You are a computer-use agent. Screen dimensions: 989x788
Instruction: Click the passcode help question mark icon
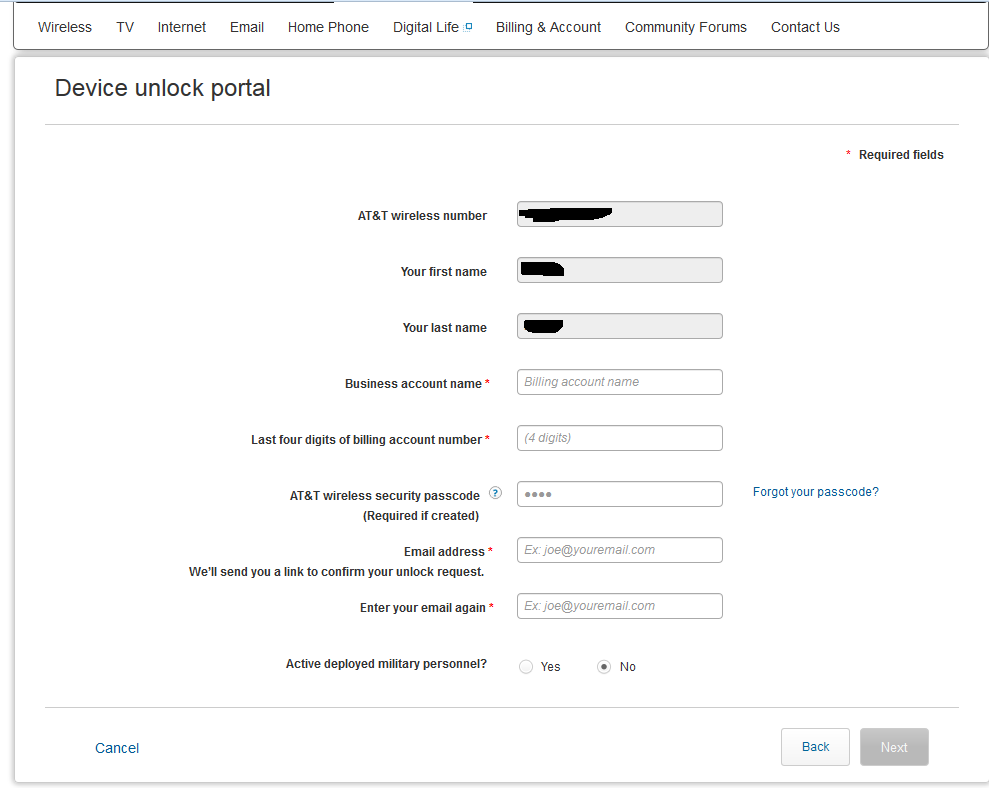click(x=495, y=494)
